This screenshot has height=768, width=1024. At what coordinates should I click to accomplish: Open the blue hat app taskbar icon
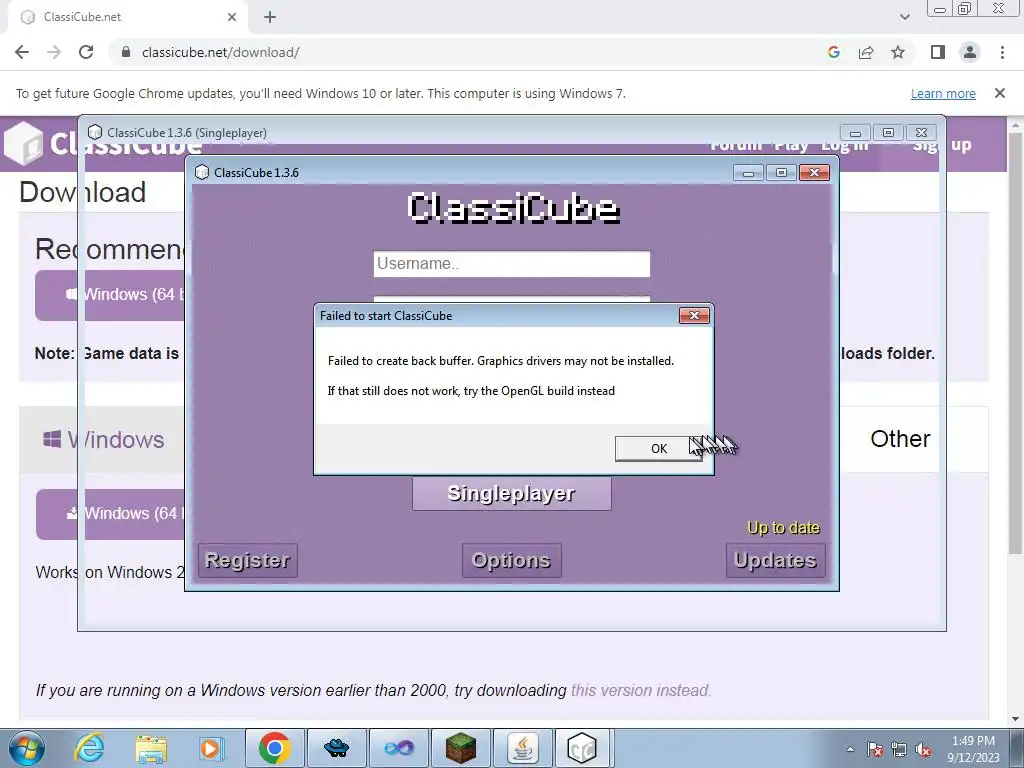(337, 748)
